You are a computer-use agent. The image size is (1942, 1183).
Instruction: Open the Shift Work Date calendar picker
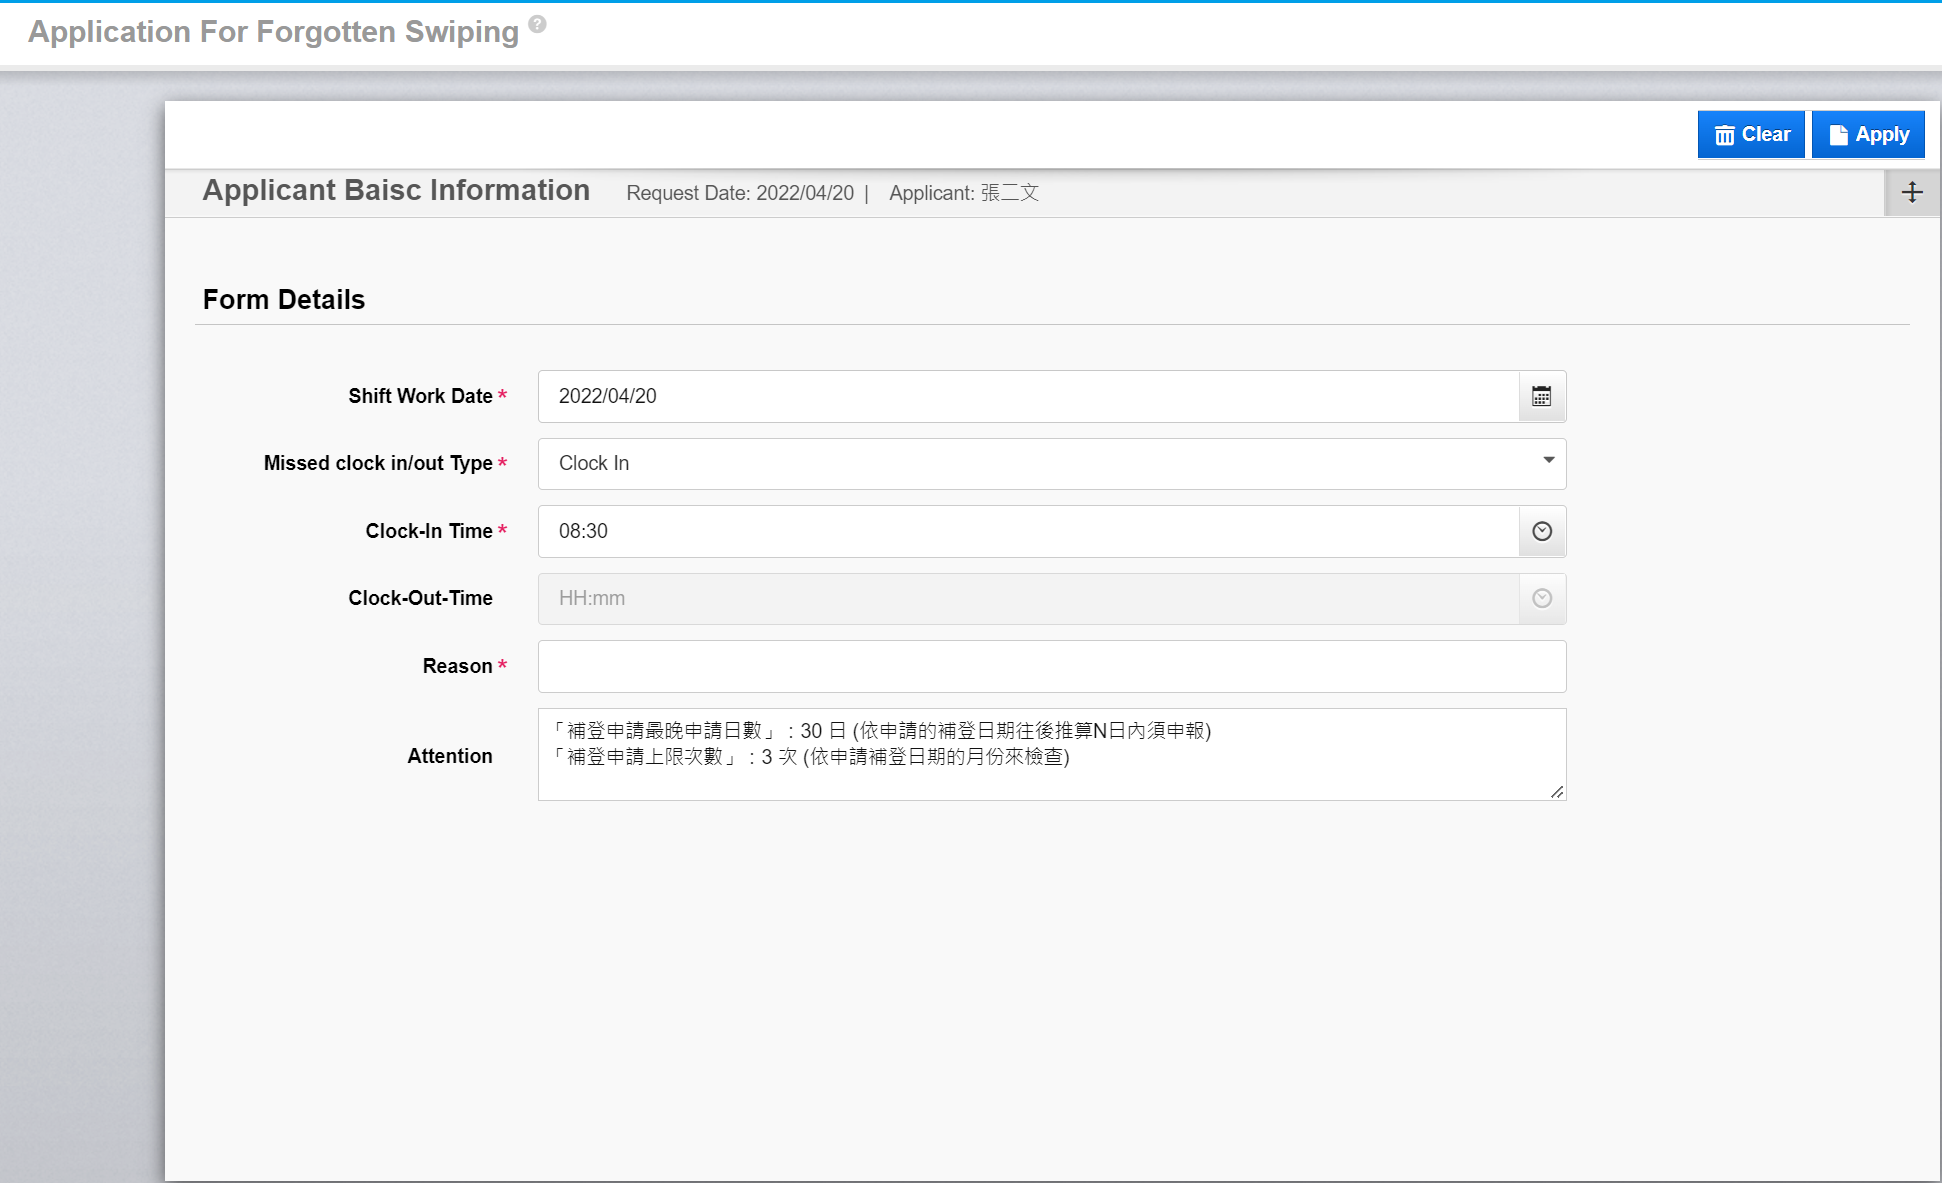tap(1541, 397)
